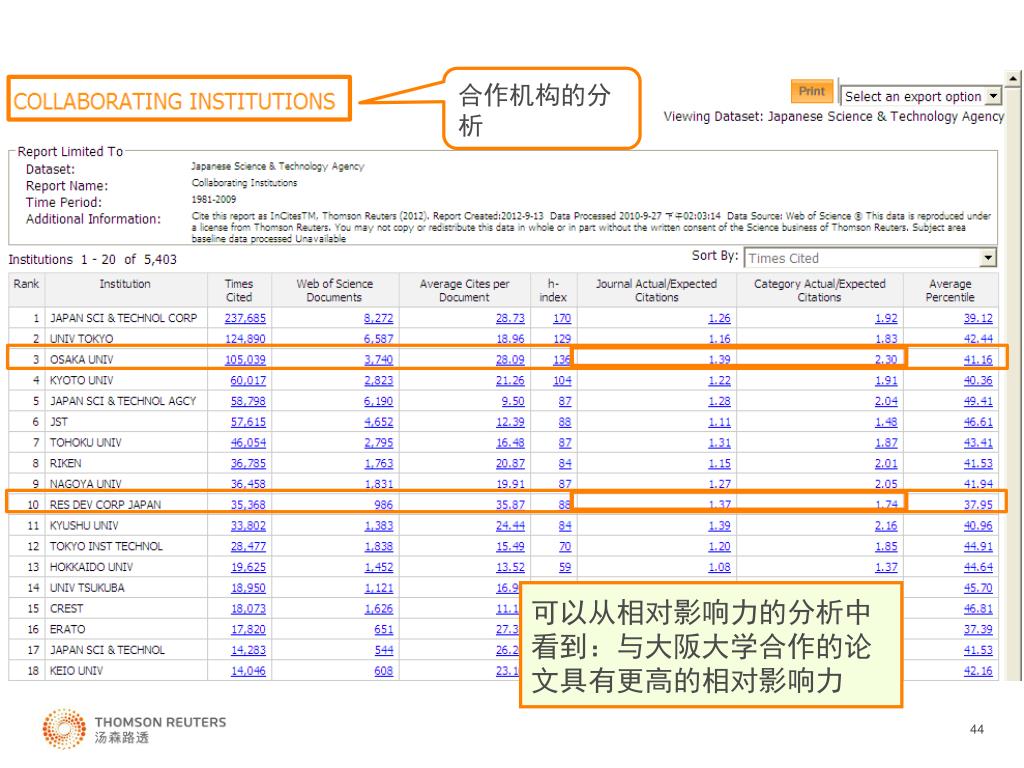Click the h-index column header

(x=553, y=291)
